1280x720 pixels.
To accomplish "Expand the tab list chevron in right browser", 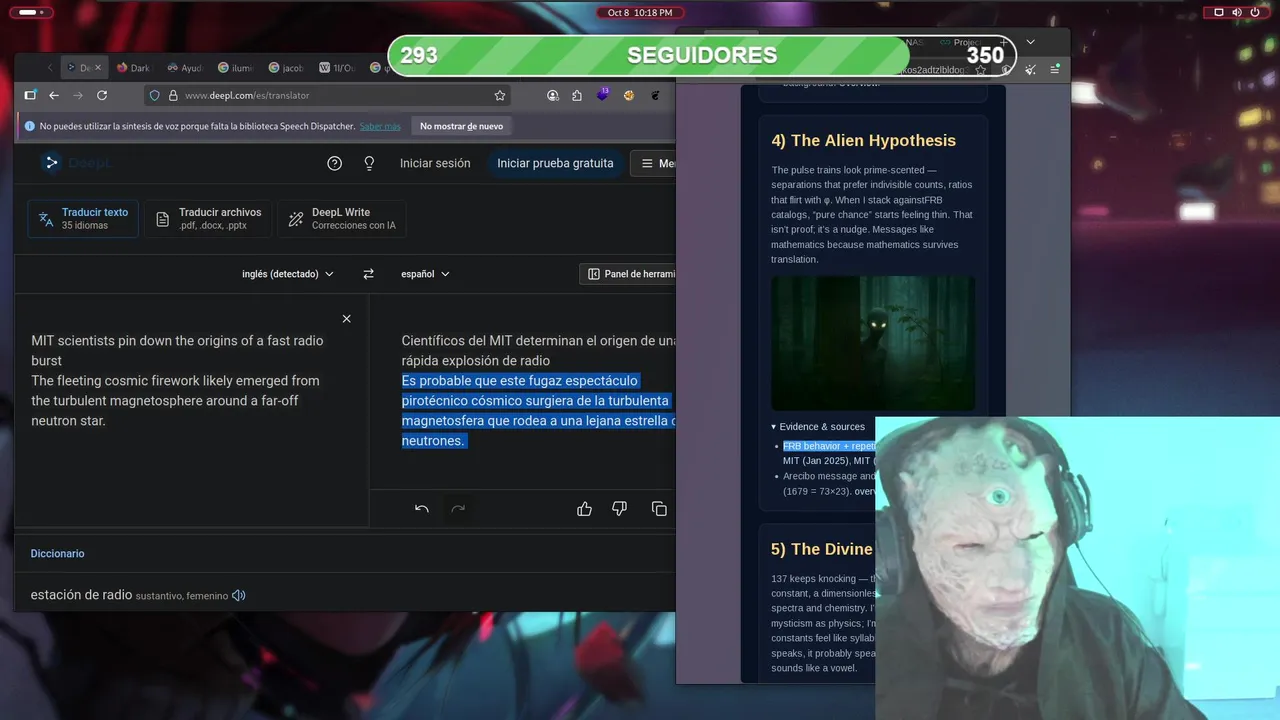I will point(1031,42).
